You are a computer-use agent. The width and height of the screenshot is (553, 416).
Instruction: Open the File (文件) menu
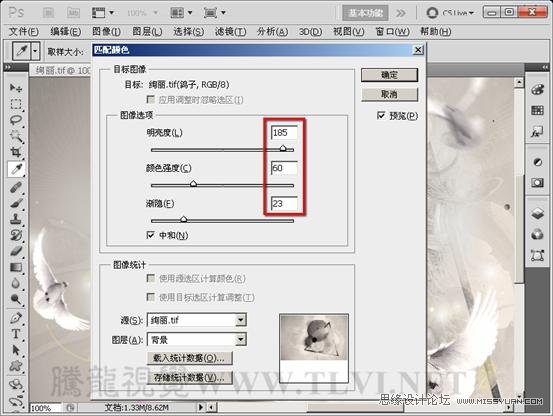[23, 32]
